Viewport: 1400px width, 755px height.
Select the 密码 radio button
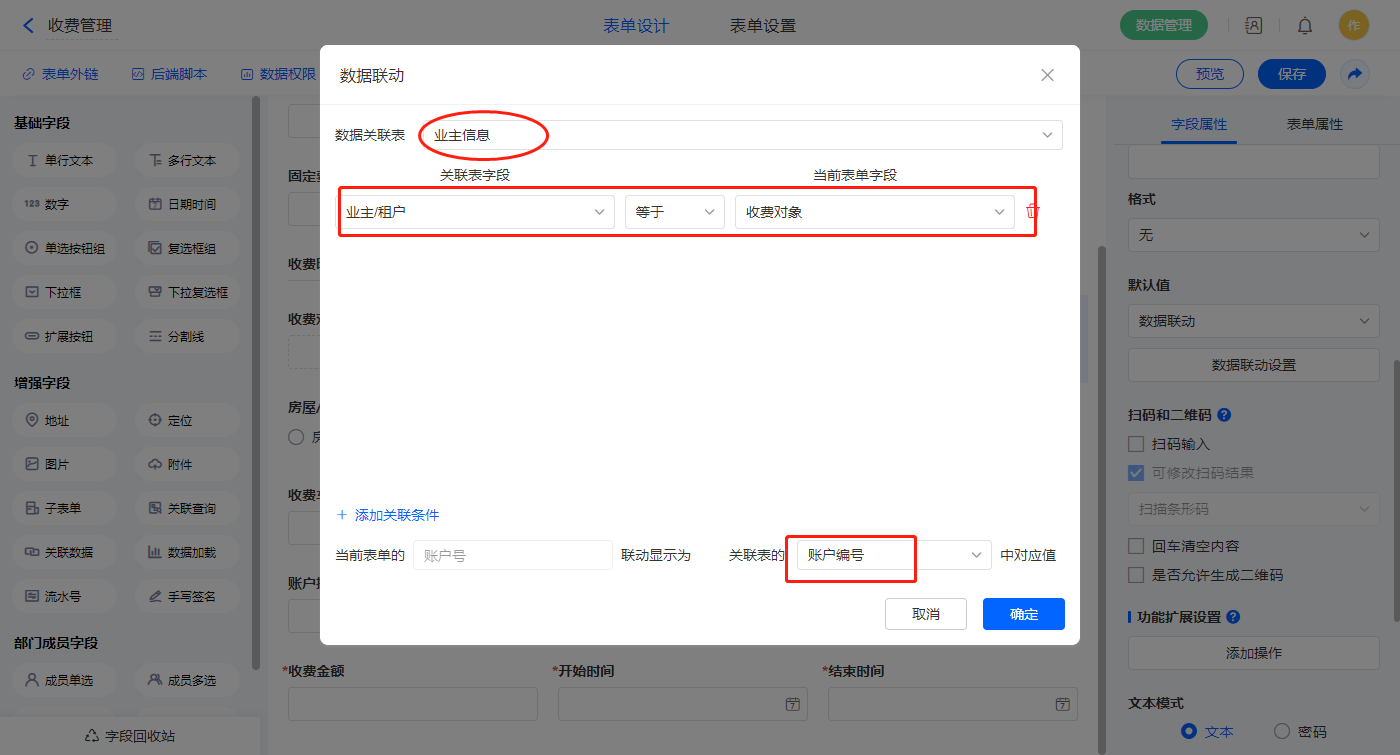tap(1281, 731)
